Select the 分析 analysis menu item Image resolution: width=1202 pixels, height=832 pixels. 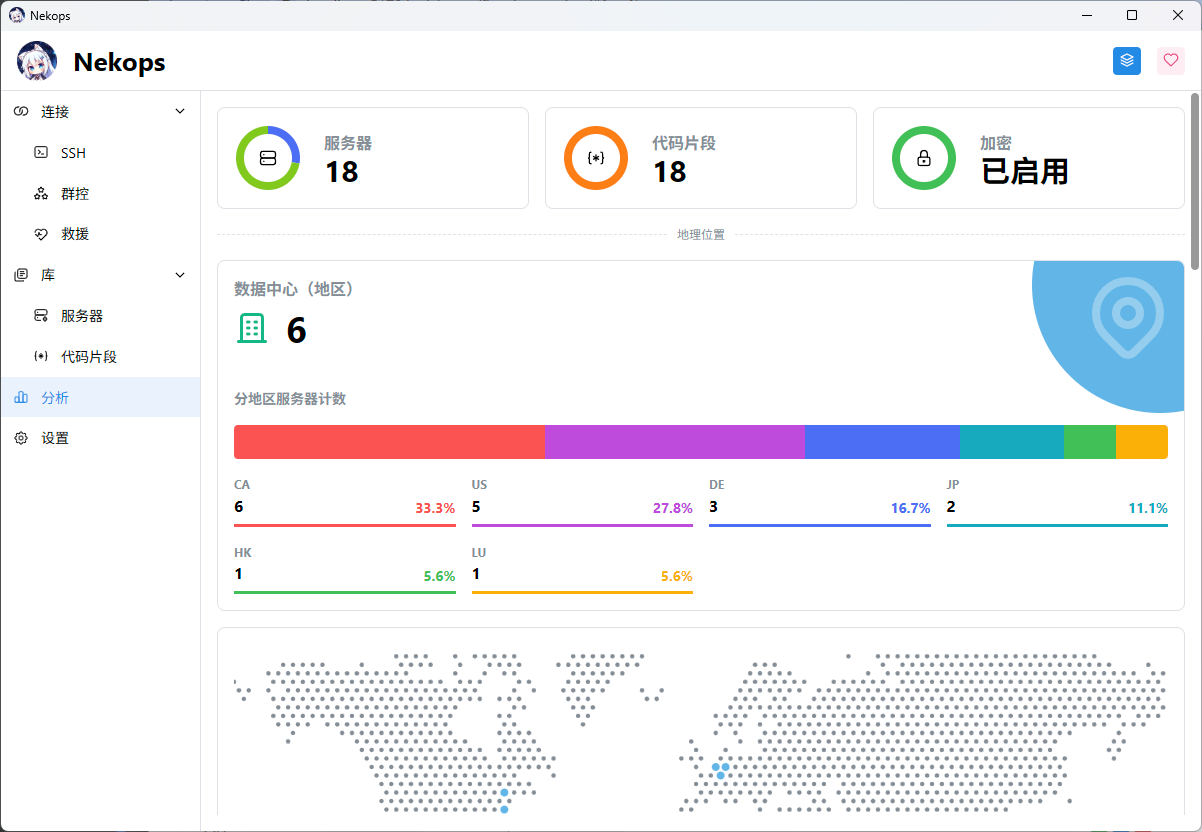pyautogui.click(x=55, y=398)
